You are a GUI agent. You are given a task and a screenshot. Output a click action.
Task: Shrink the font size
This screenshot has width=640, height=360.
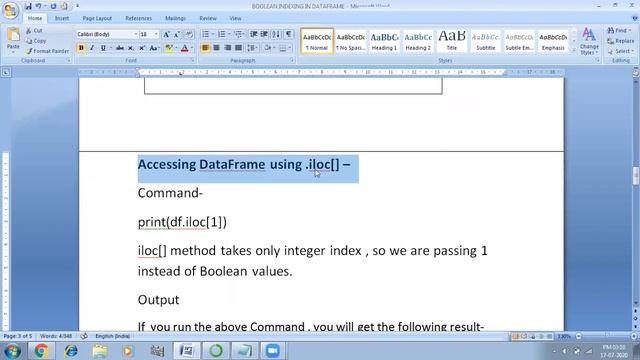coord(177,35)
